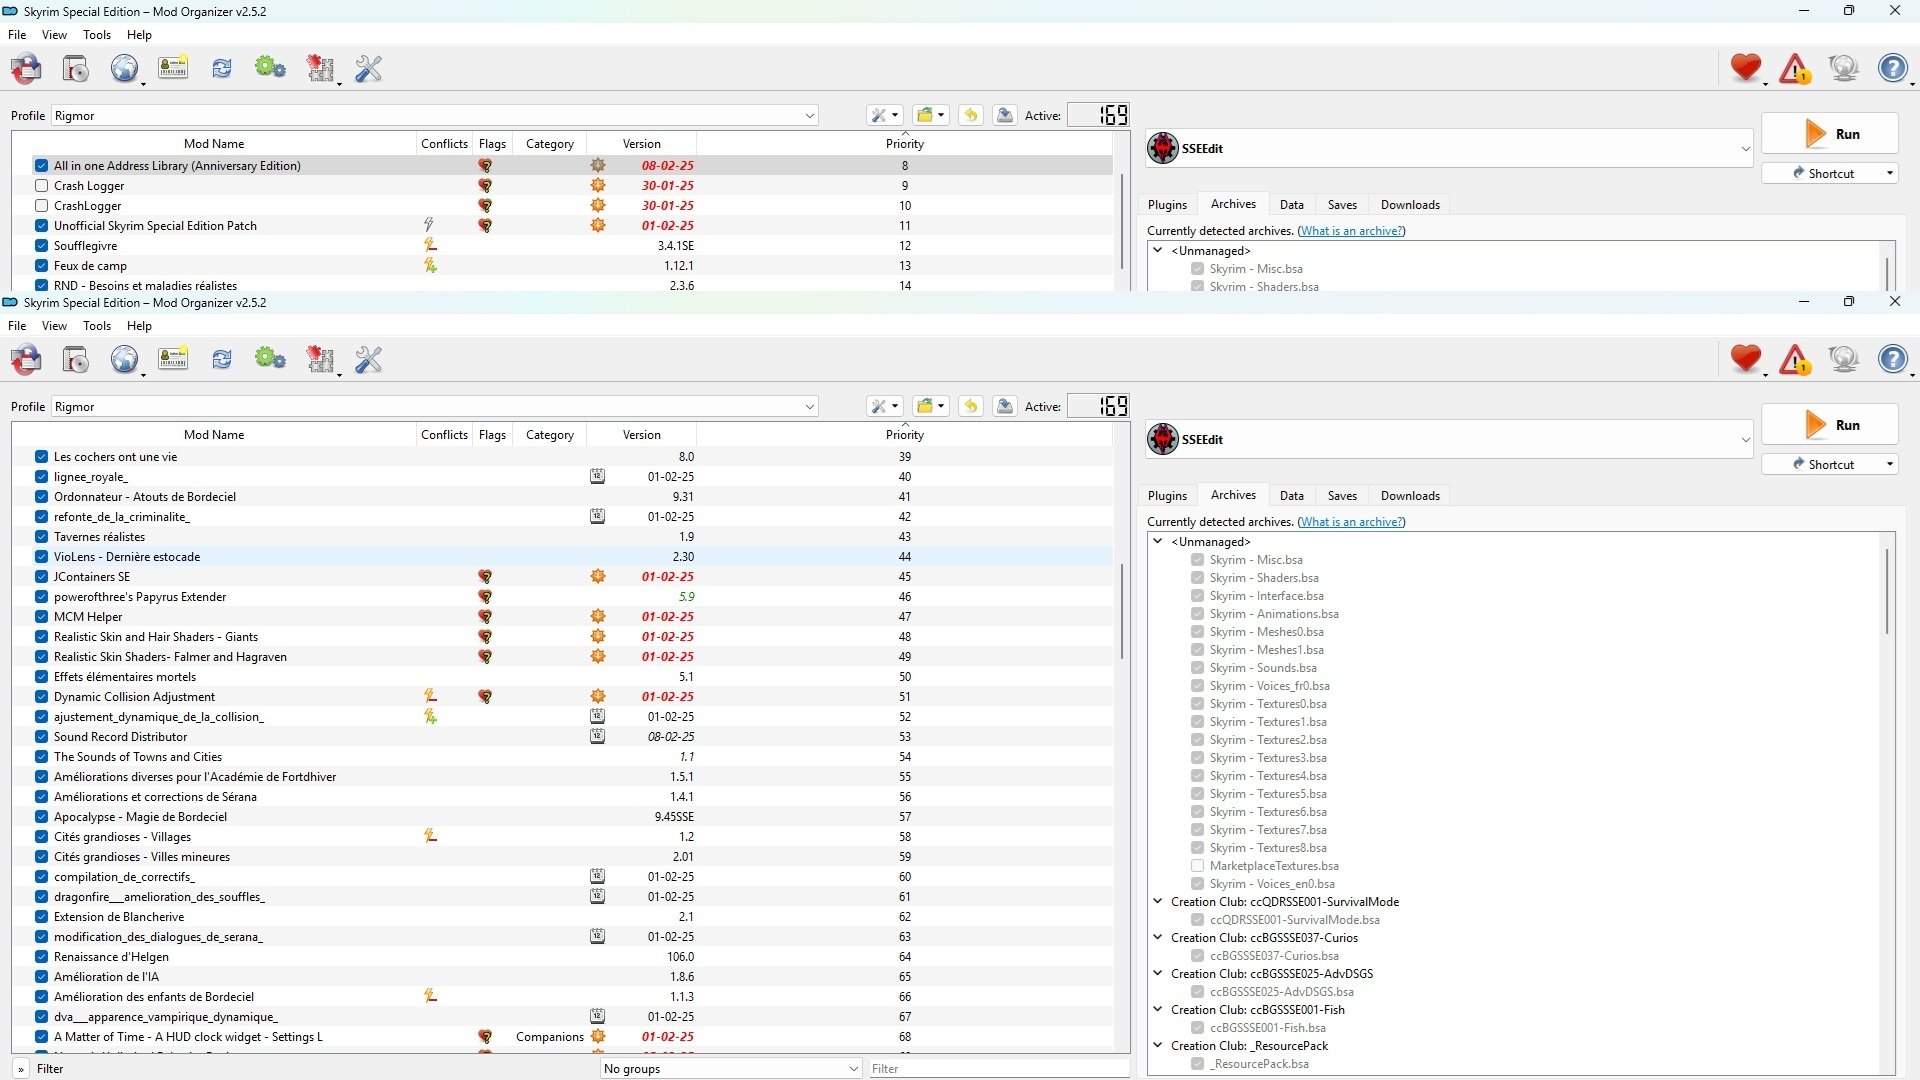
Task: Uncheck MCM Helper mod checkbox
Action: click(x=41, y=617)
